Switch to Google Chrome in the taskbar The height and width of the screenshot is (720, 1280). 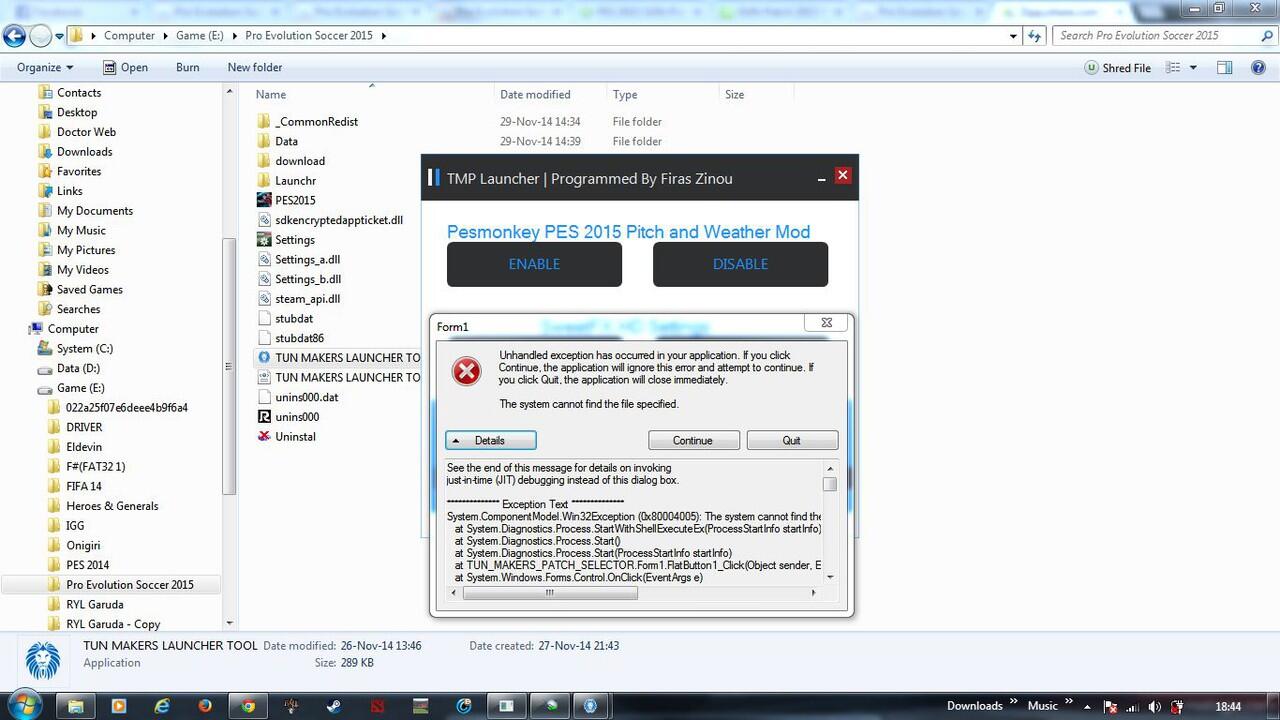click(248, 705)
